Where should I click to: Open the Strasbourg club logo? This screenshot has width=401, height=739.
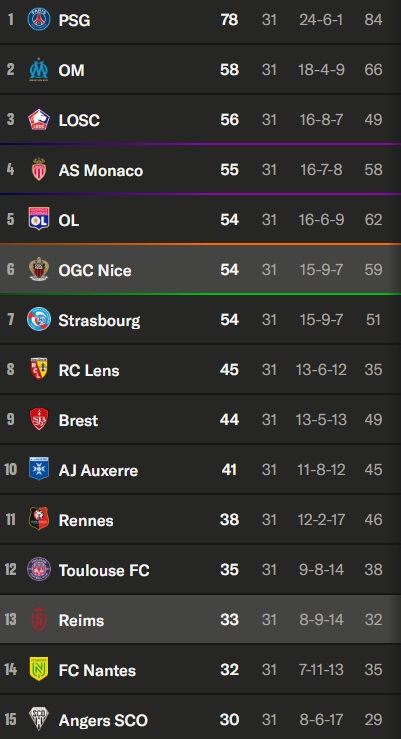[x=39, y=320]
